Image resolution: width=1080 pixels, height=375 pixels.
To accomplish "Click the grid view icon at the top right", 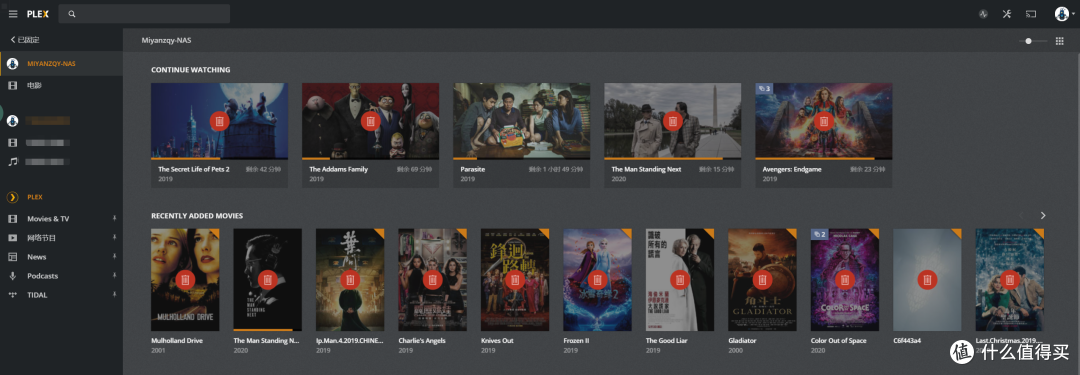I will coord(1060,41).
